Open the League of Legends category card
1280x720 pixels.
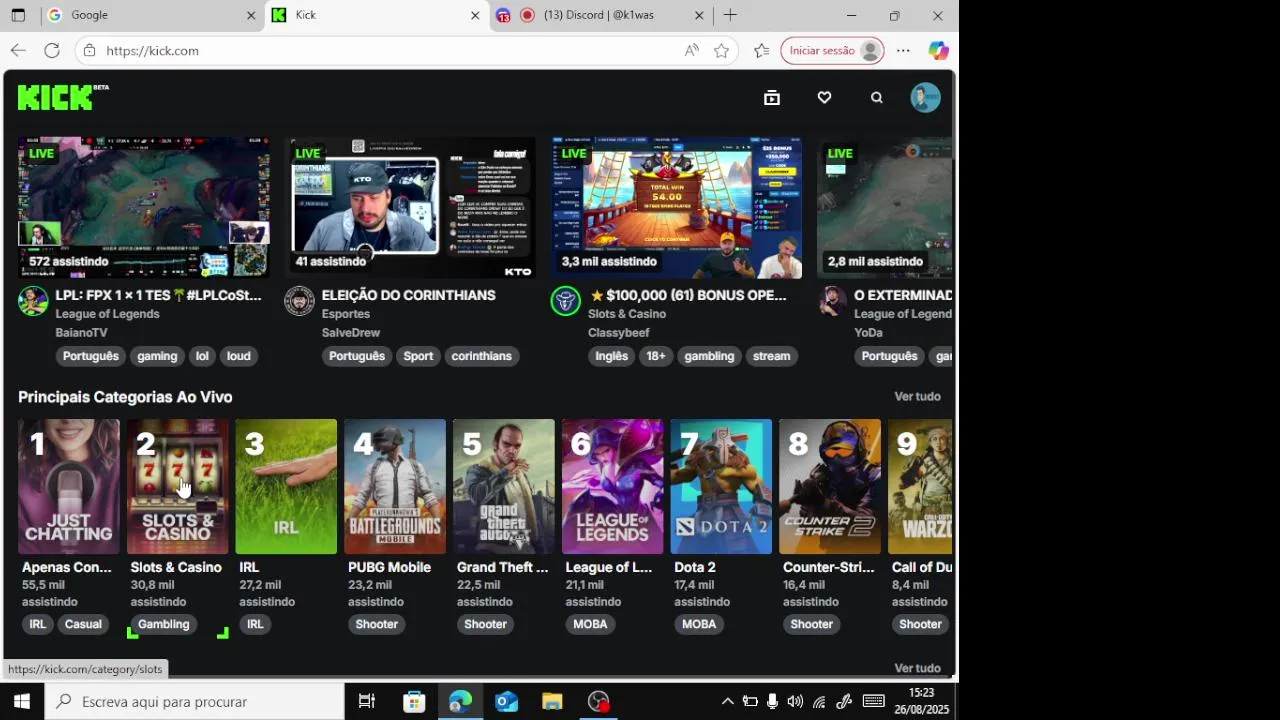[x=612, y=486]
